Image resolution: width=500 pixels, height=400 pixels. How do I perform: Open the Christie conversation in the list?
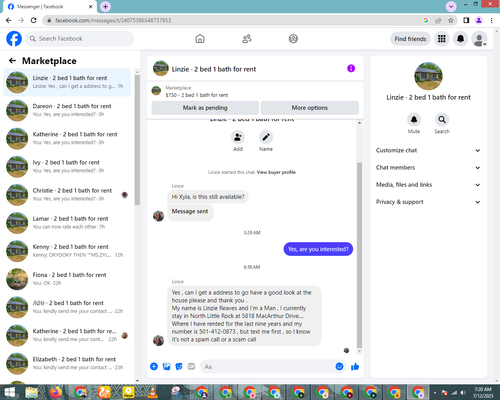tap(67, 195)
